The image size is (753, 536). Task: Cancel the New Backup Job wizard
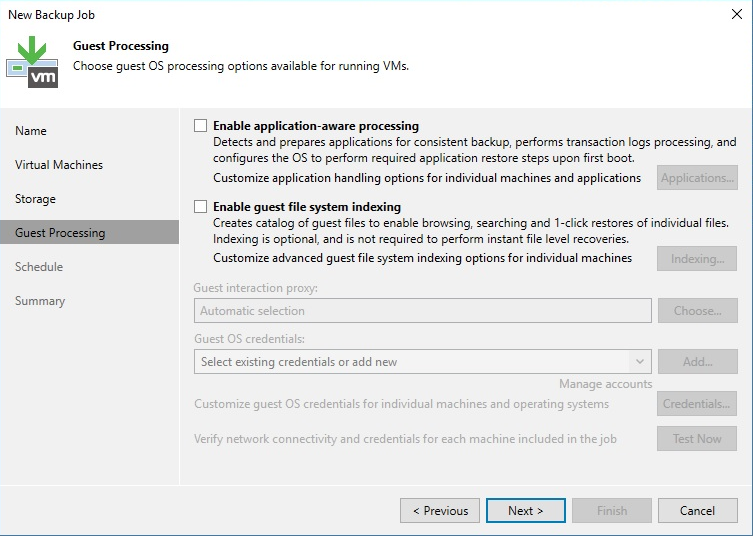point(698,511)
